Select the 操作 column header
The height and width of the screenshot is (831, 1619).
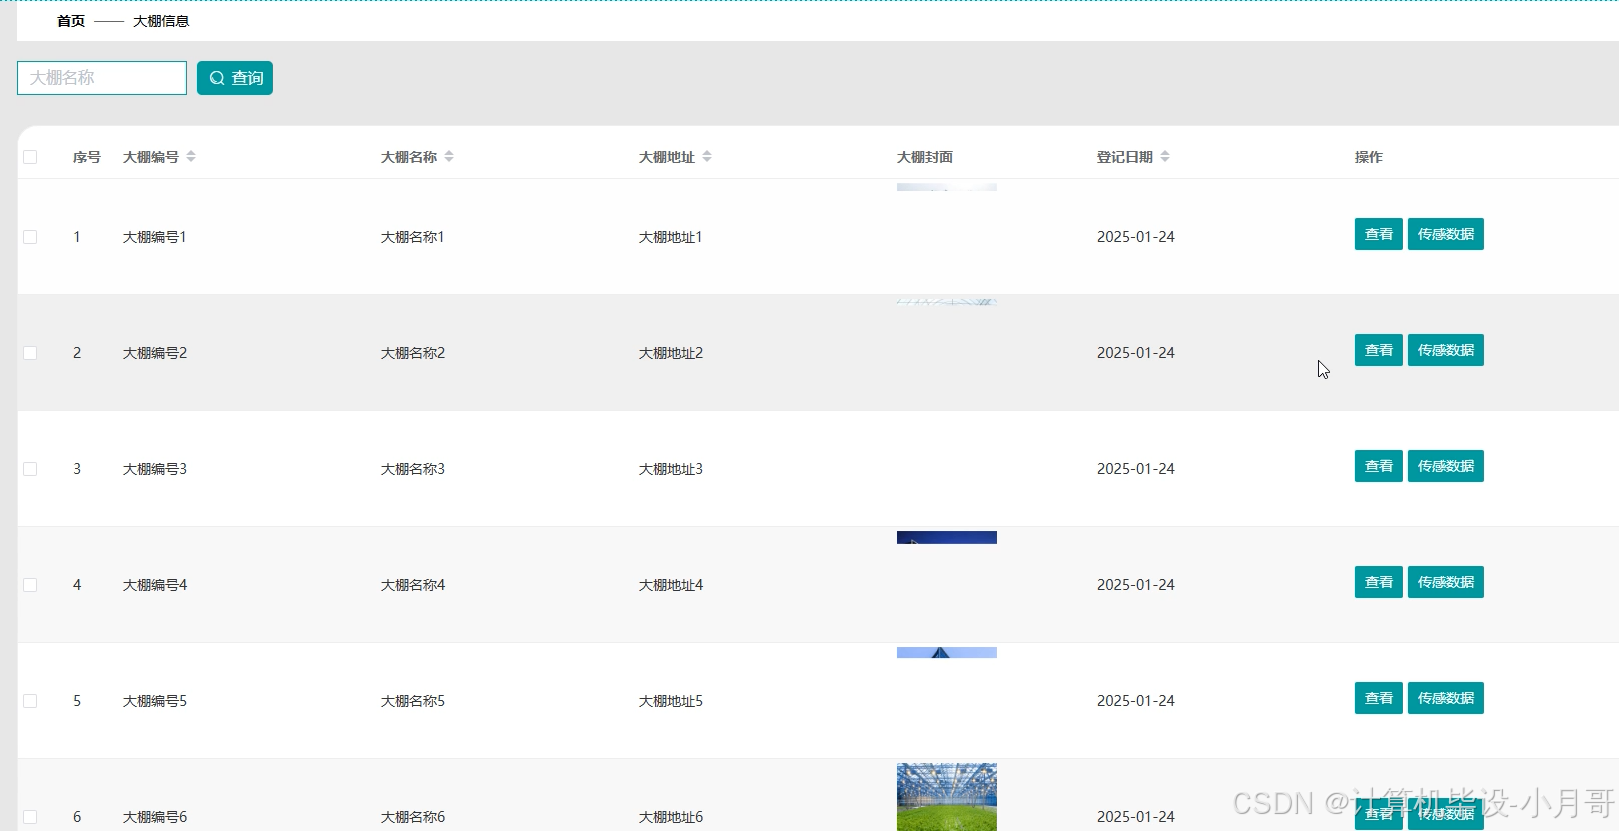click(1369, 157)
